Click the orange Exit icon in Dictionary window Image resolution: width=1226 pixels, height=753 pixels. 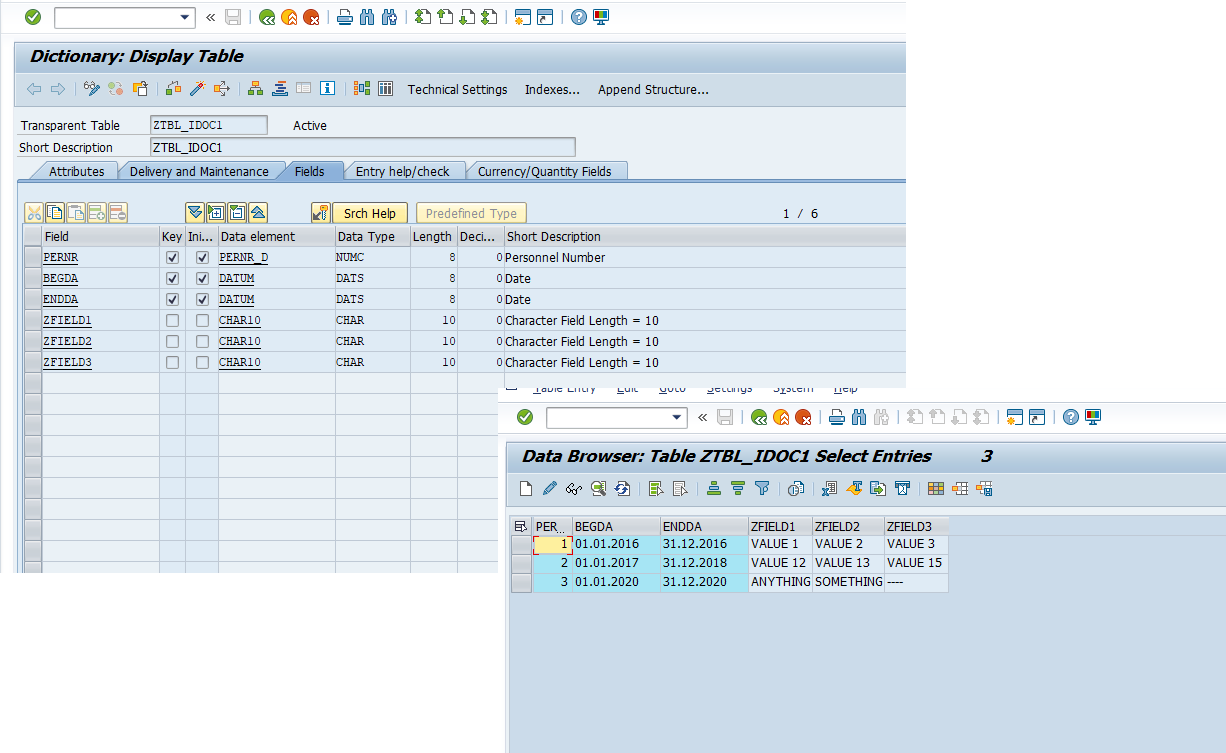click(x=289, y=17)
